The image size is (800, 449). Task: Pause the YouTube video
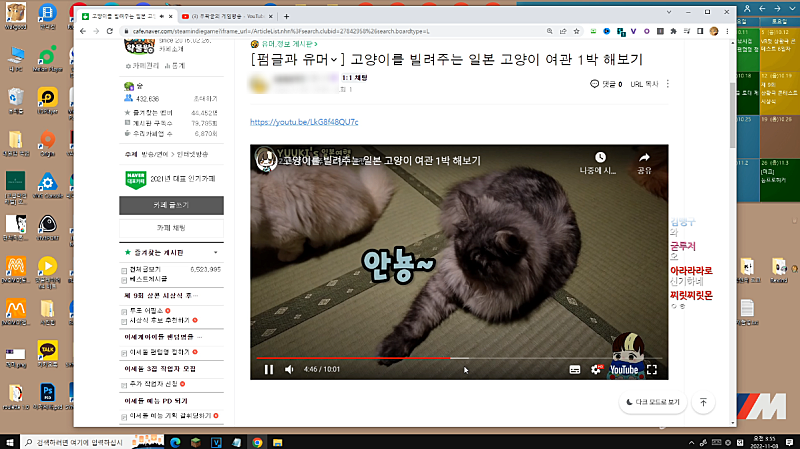pos(268,369)
